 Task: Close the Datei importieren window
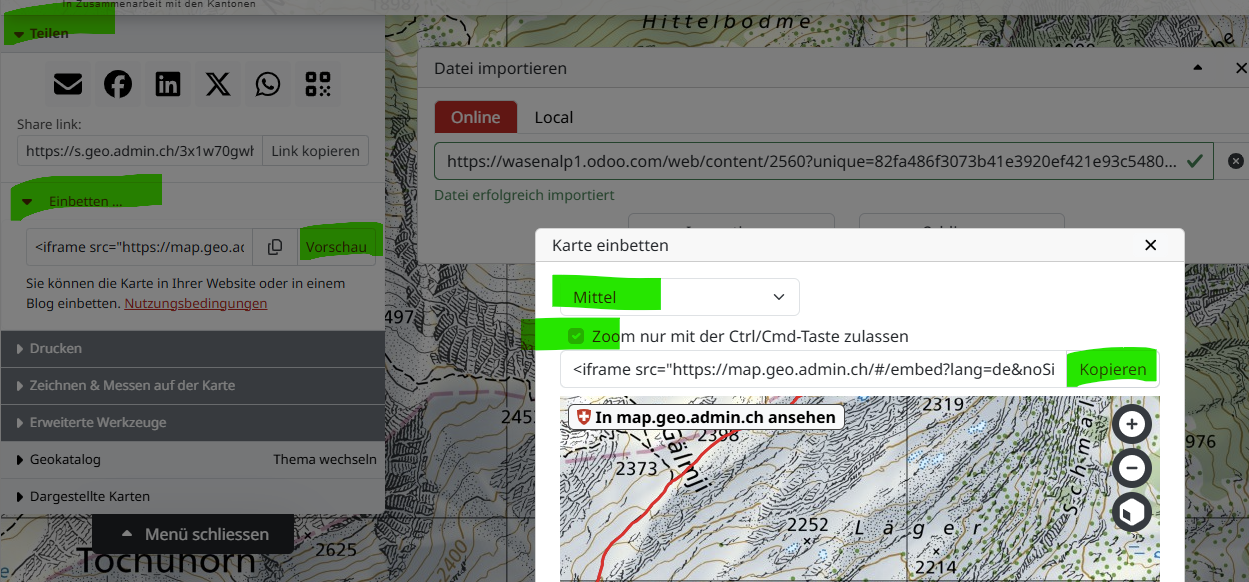1241,68
